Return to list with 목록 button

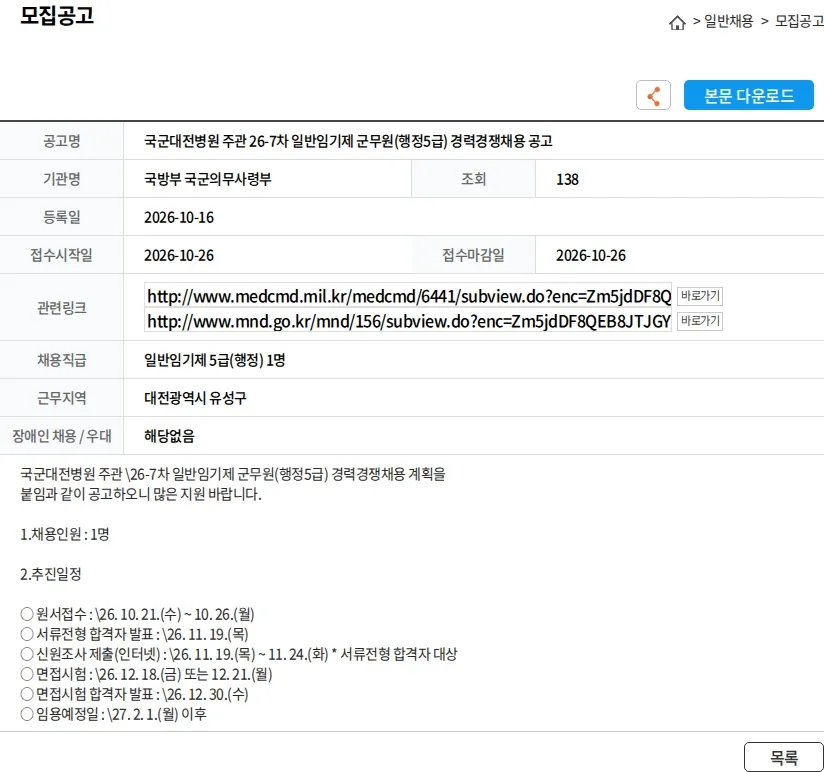point(784,757)
